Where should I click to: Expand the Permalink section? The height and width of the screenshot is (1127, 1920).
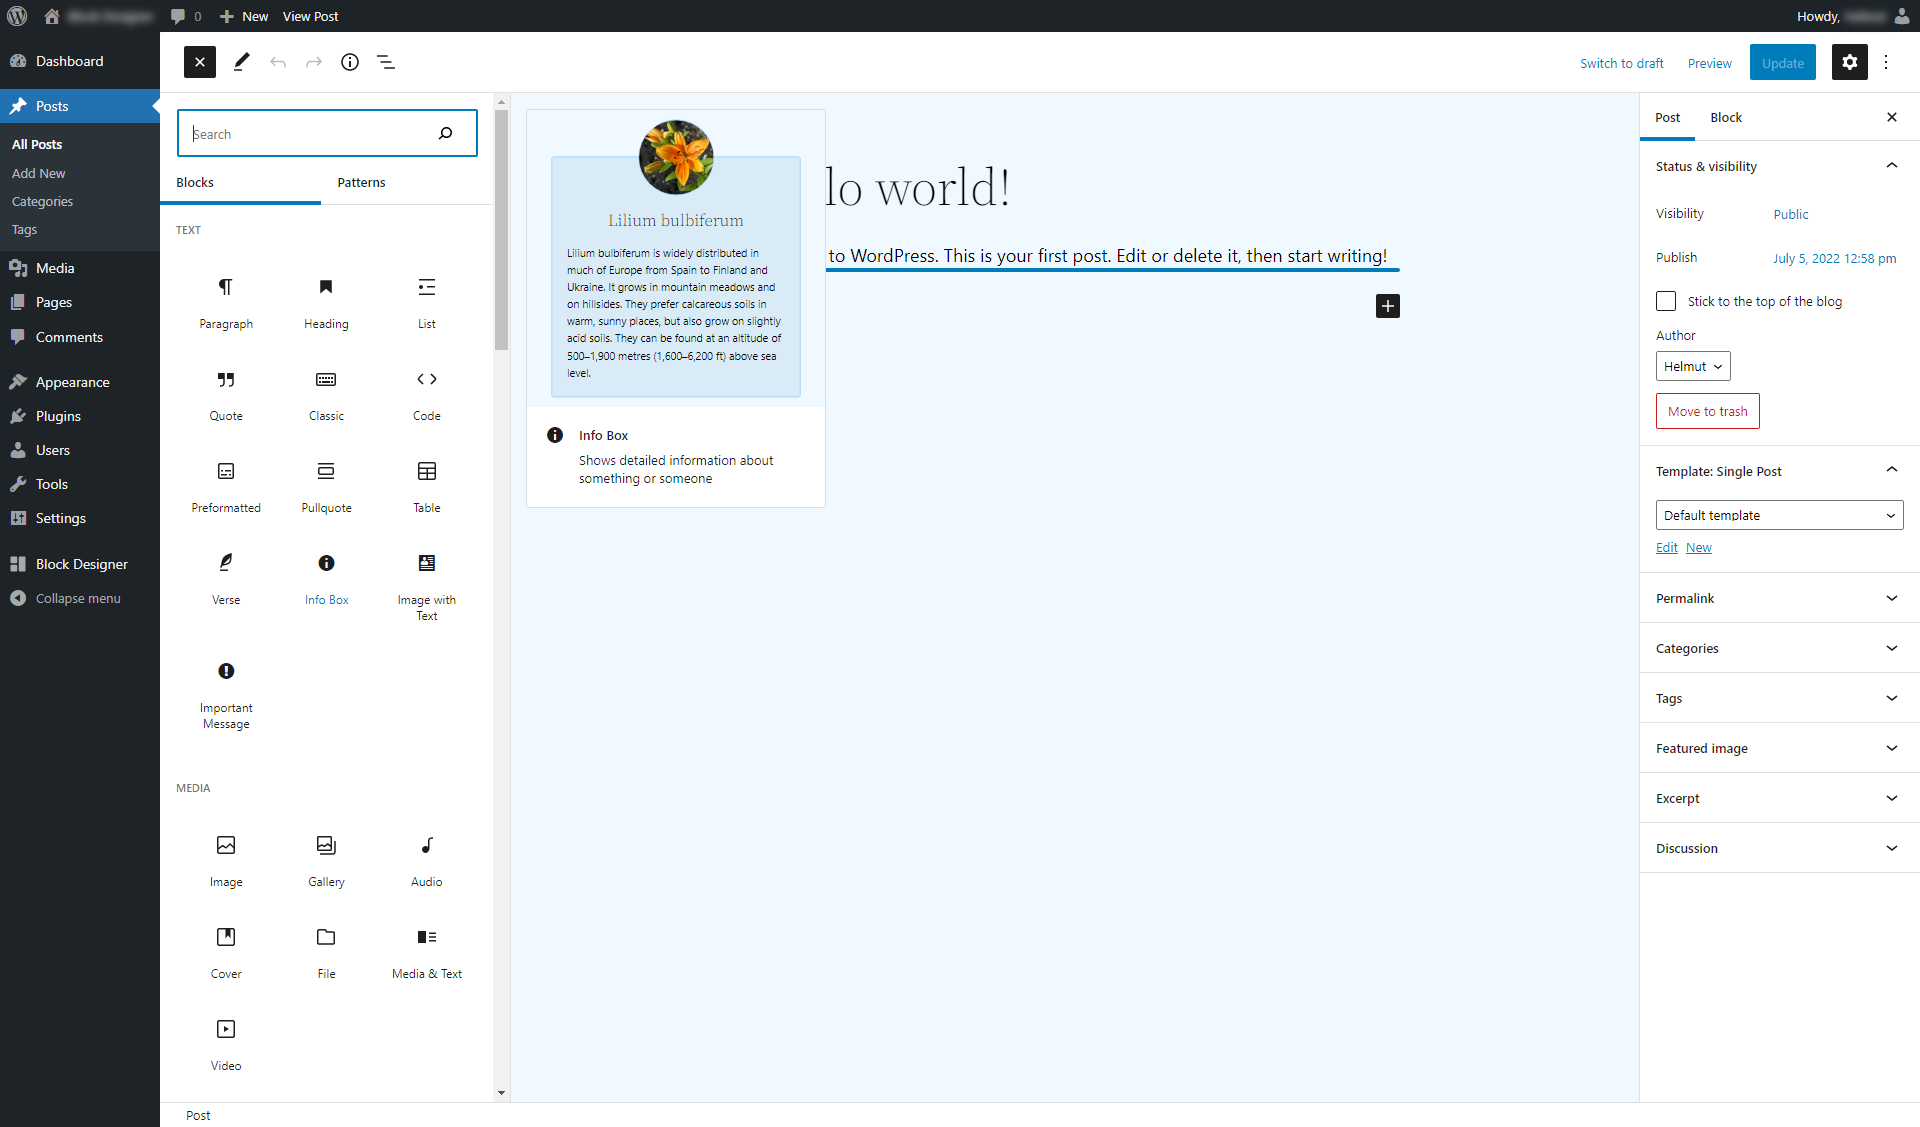tap(1779, 598)
